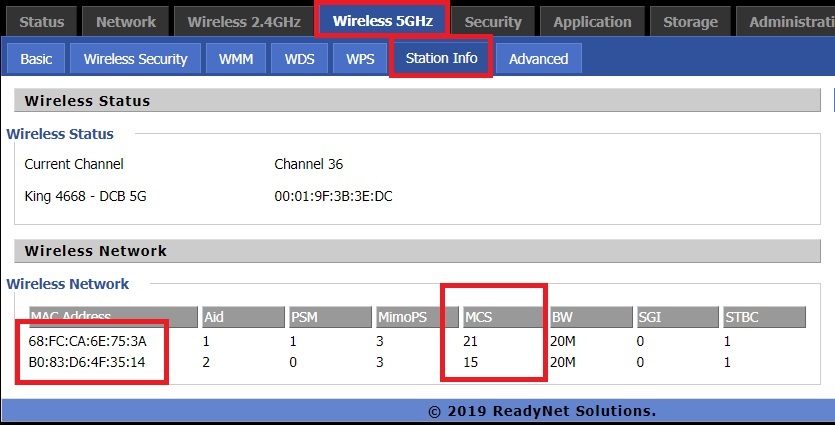Open the WDS sub-tab
This screenshot has height=425, width=835.
tap(298, 59)
